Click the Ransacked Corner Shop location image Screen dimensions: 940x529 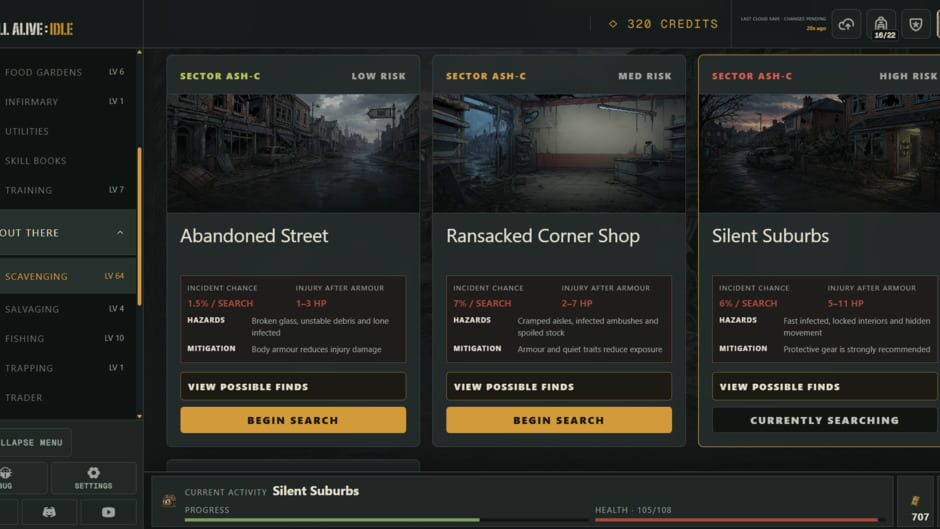pos(559,153)
